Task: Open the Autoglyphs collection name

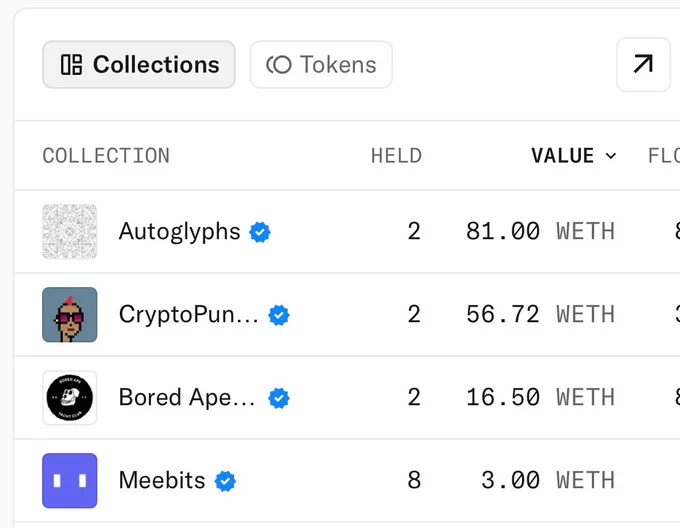Action: click(180, 231)
